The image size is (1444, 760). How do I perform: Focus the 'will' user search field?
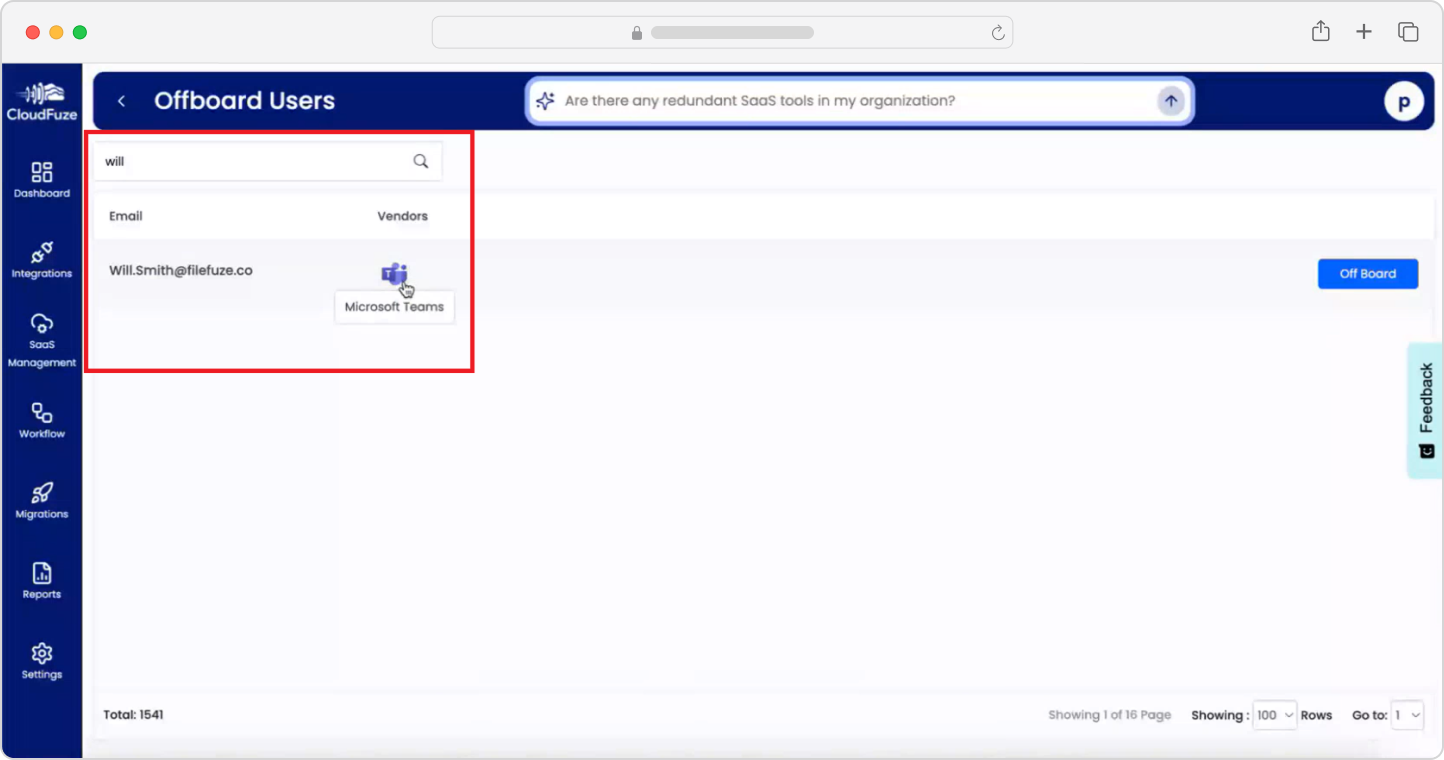pos(268,161)
